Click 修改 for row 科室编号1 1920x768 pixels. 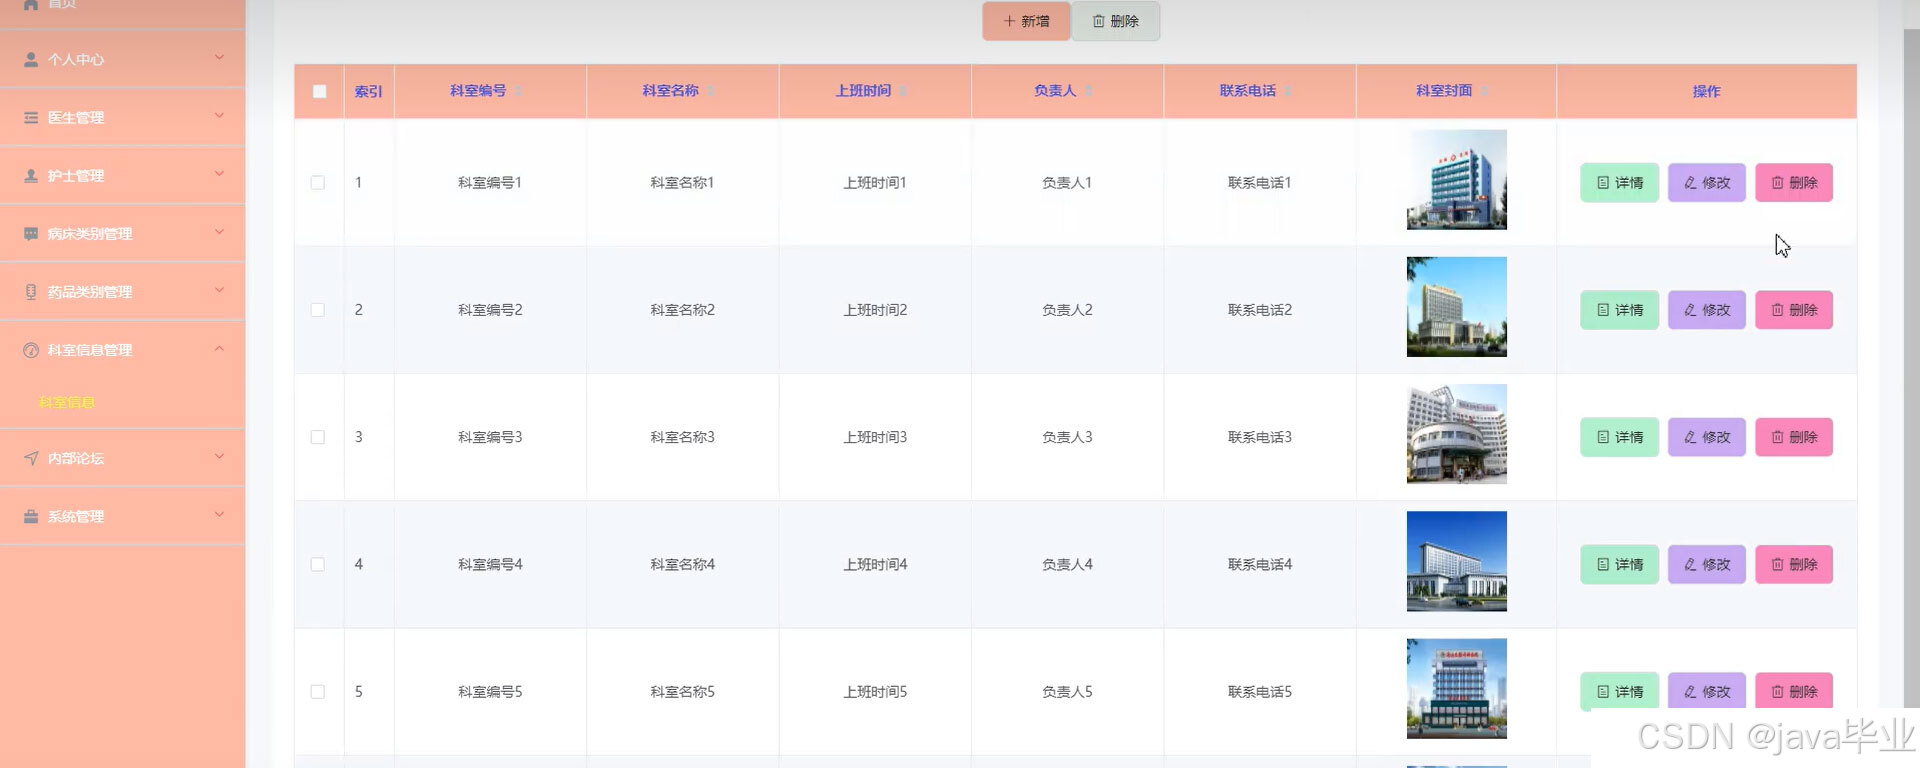pyautogui.click(x=1706, y=183)
